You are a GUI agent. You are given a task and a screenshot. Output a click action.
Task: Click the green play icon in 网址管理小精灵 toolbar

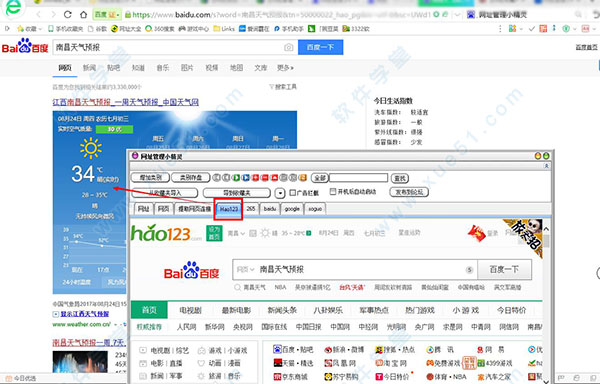236,177
